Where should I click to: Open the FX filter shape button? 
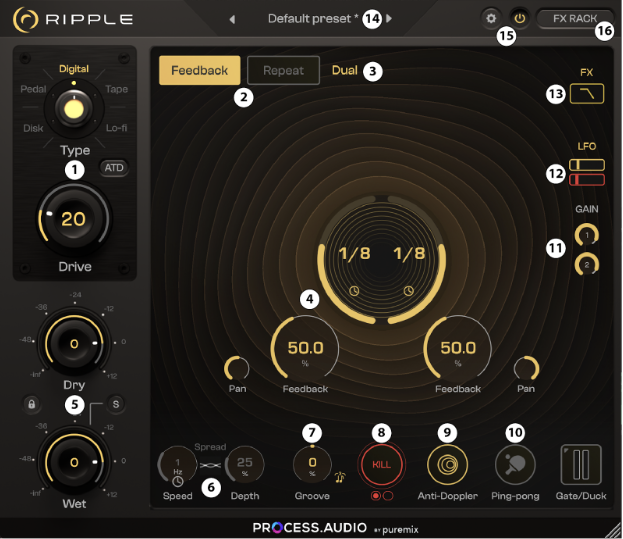(x=587, y=93)
